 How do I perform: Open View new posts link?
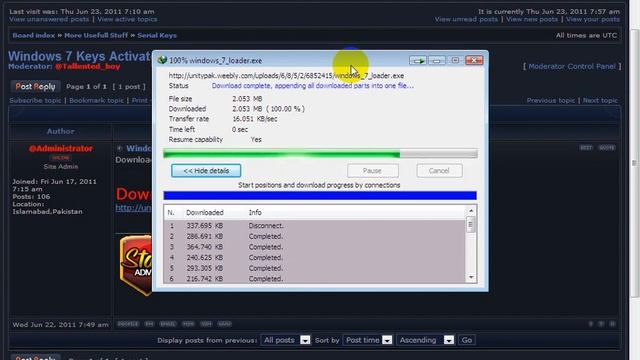[x=532, y=19]
